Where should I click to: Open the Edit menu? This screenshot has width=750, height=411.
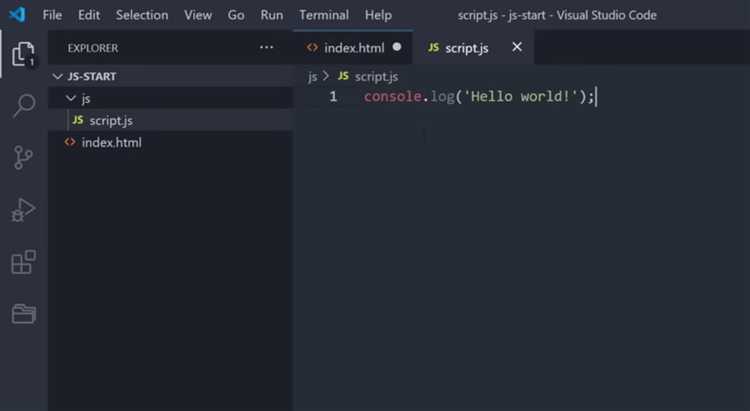(89, 15)
